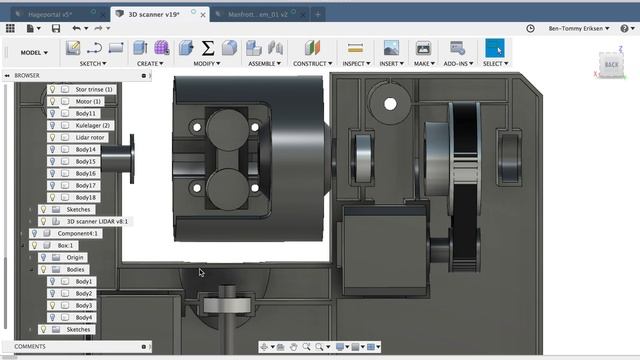Open a new design tab with plus
640x360 pixels.
coord(318,14)
